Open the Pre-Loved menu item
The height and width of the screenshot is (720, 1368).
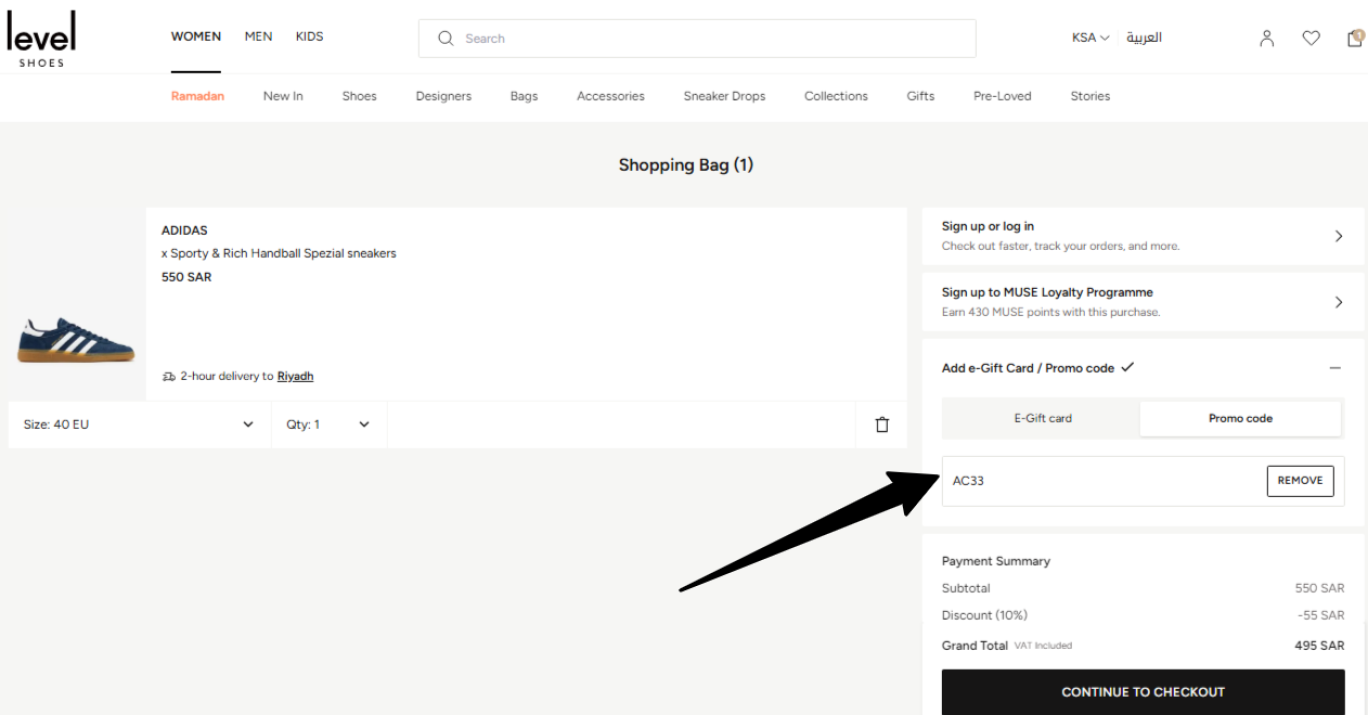click(x=1002, y=96)
